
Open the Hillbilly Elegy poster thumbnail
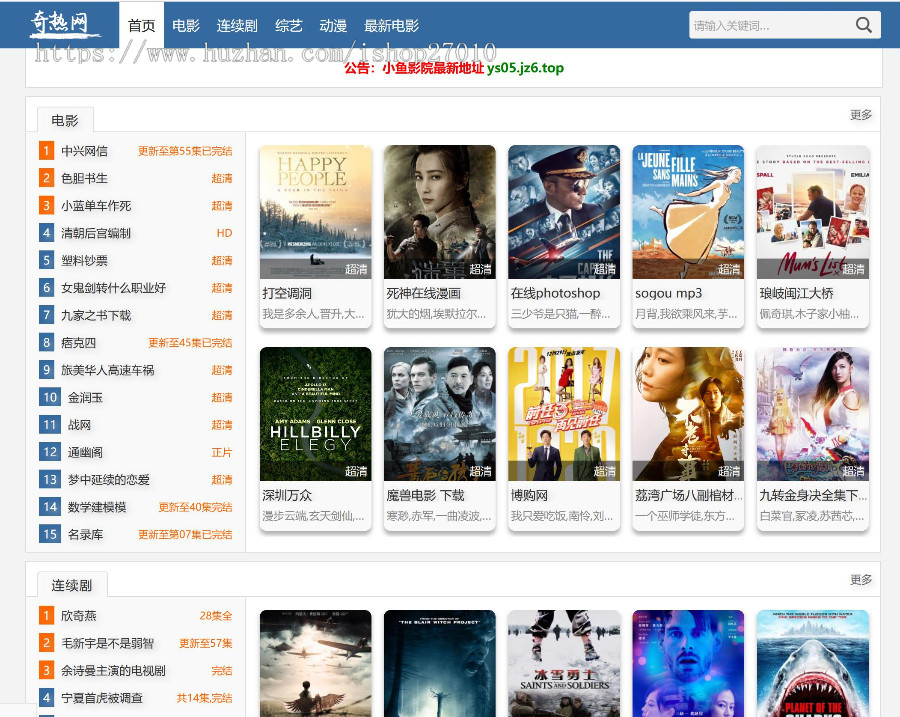click(315, 414)
